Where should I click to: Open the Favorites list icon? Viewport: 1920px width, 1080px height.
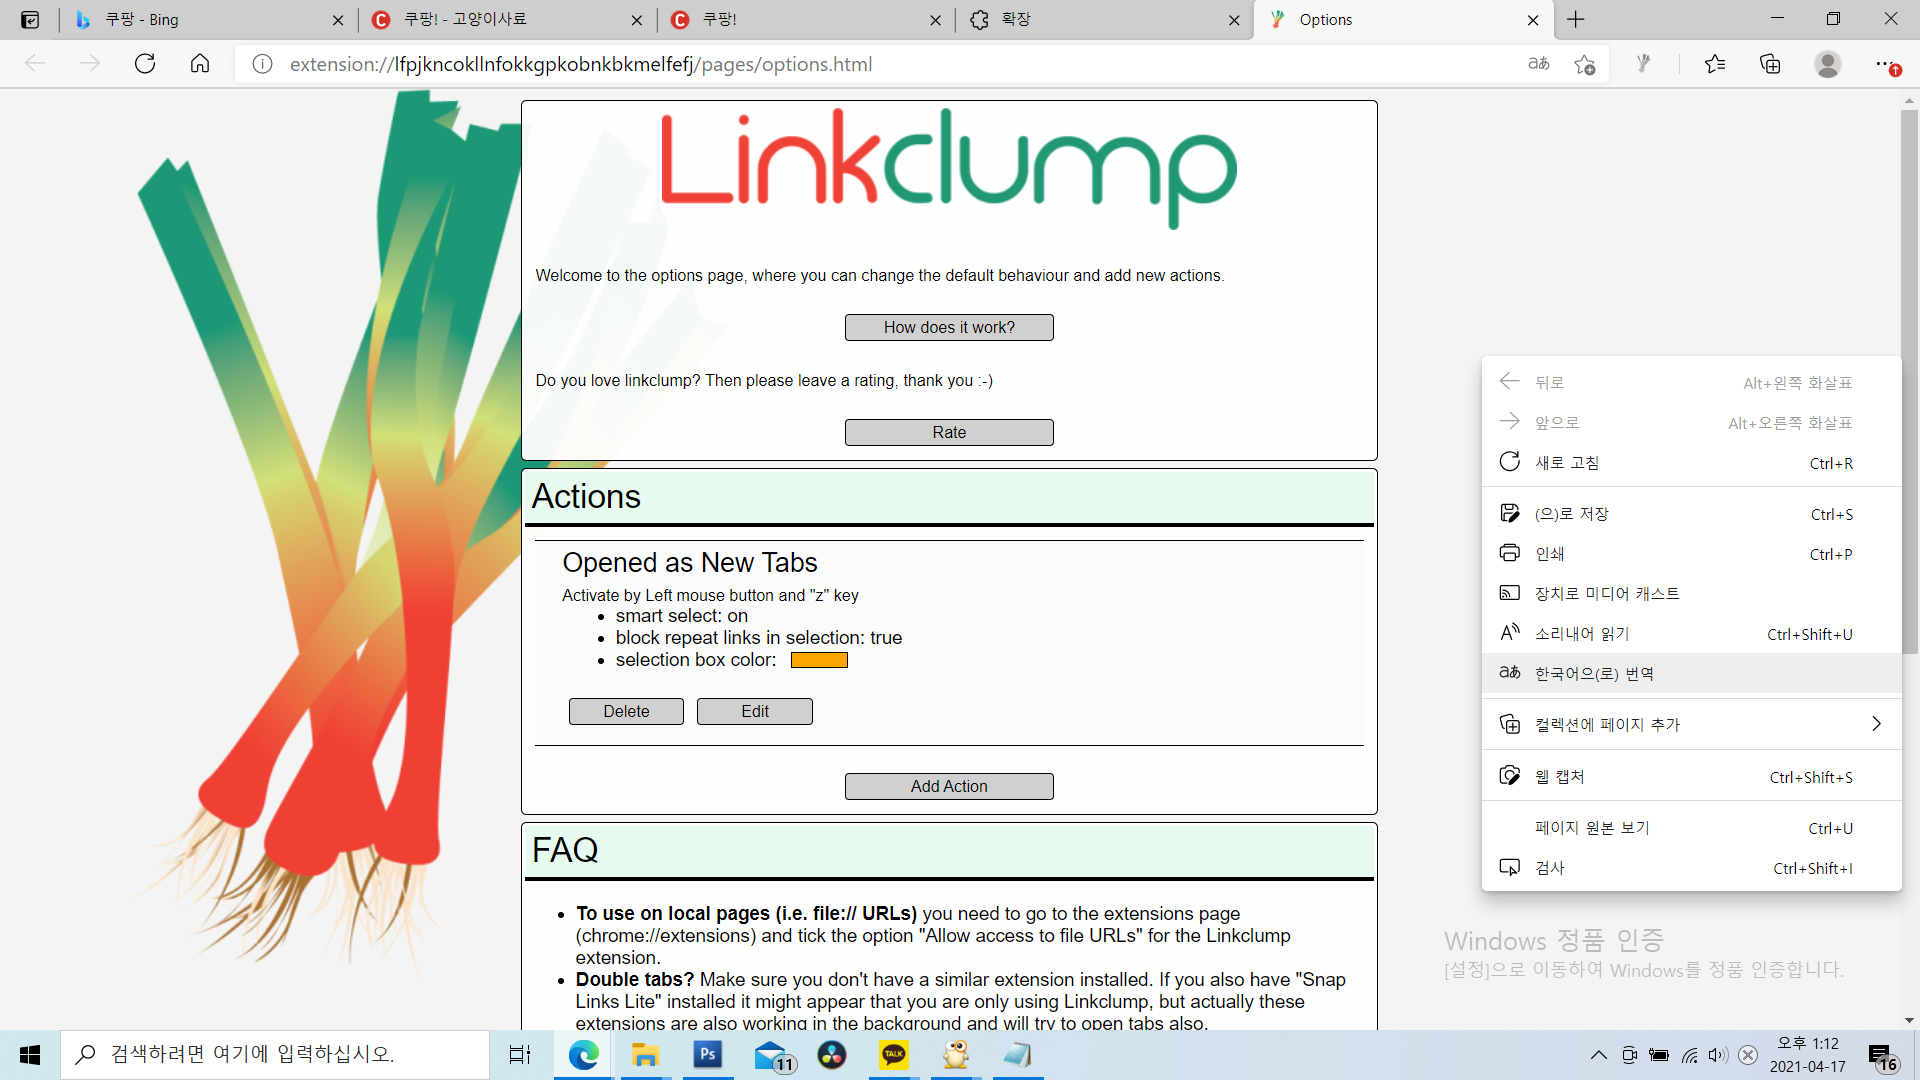[1715, 64]
